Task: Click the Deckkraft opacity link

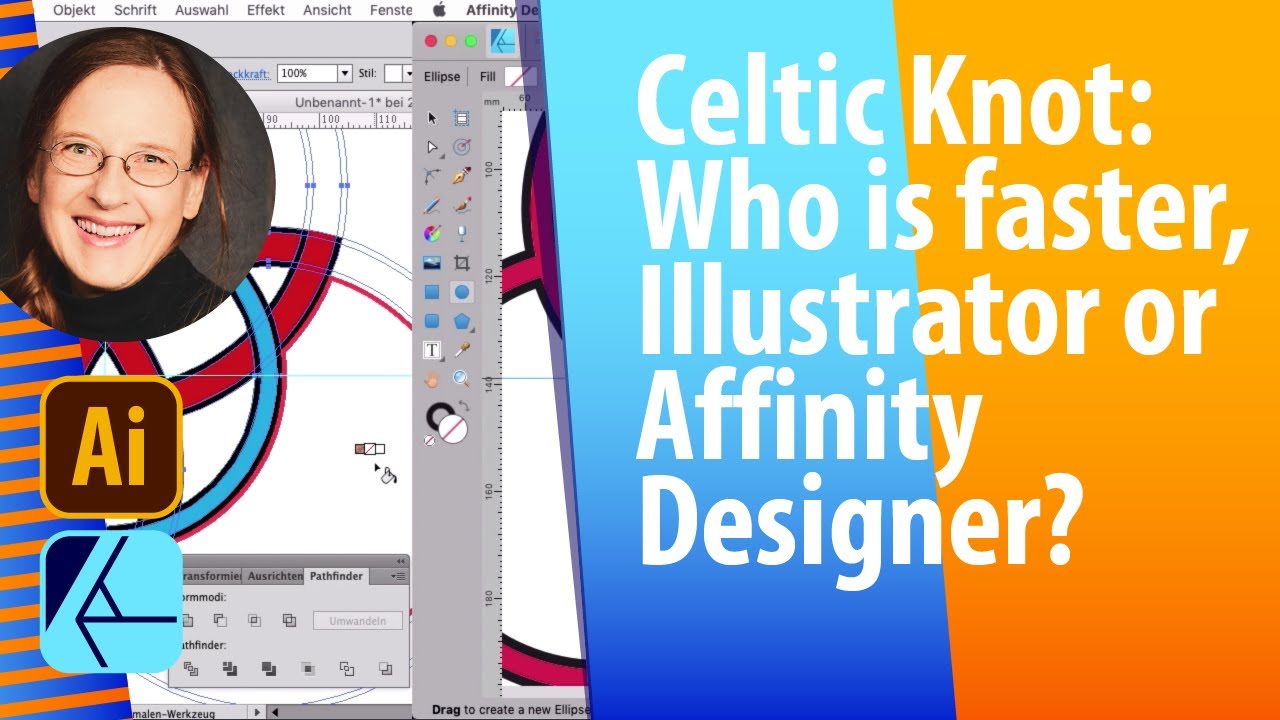Action: click(x=251, y=74)
